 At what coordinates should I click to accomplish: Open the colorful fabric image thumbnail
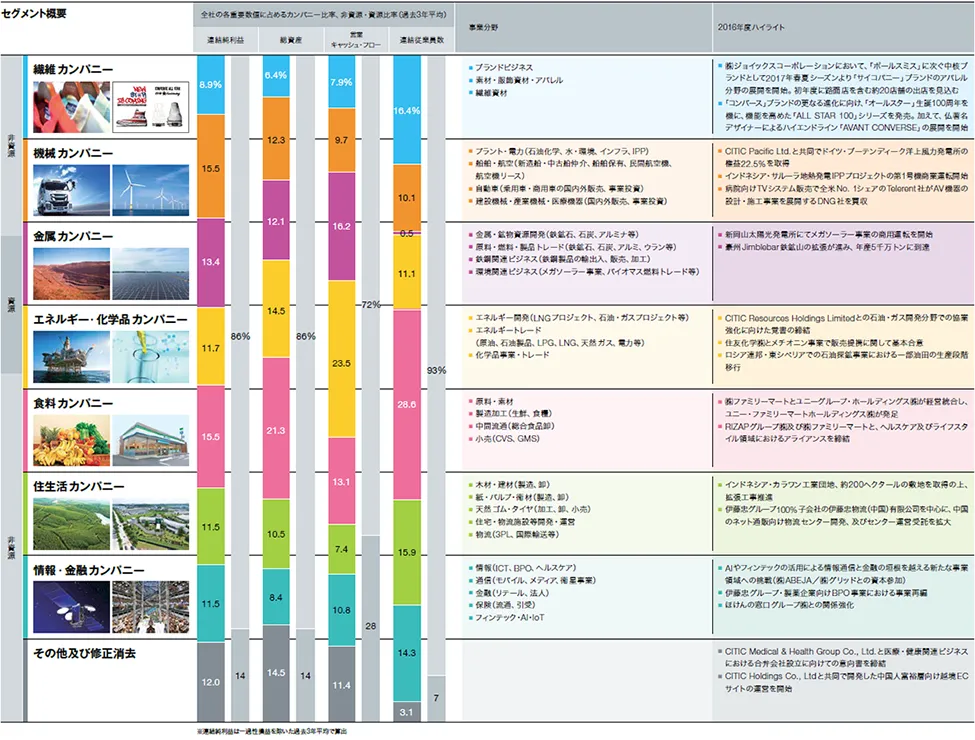pos(72,107)
